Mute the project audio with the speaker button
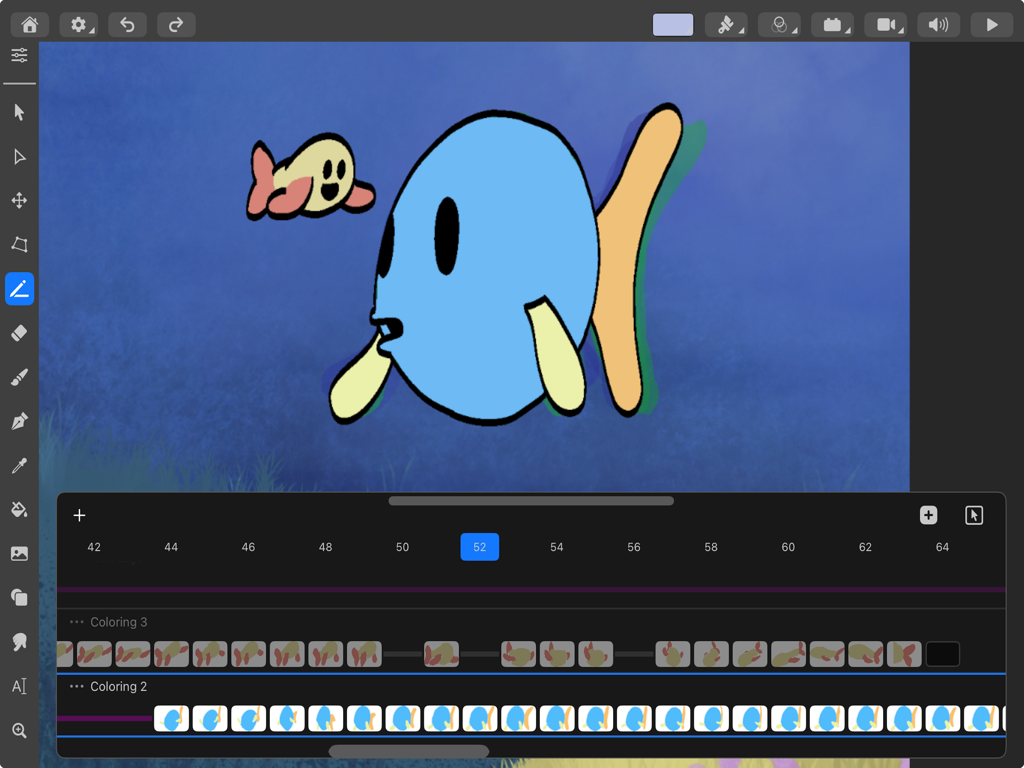 [x=939, y=24]
